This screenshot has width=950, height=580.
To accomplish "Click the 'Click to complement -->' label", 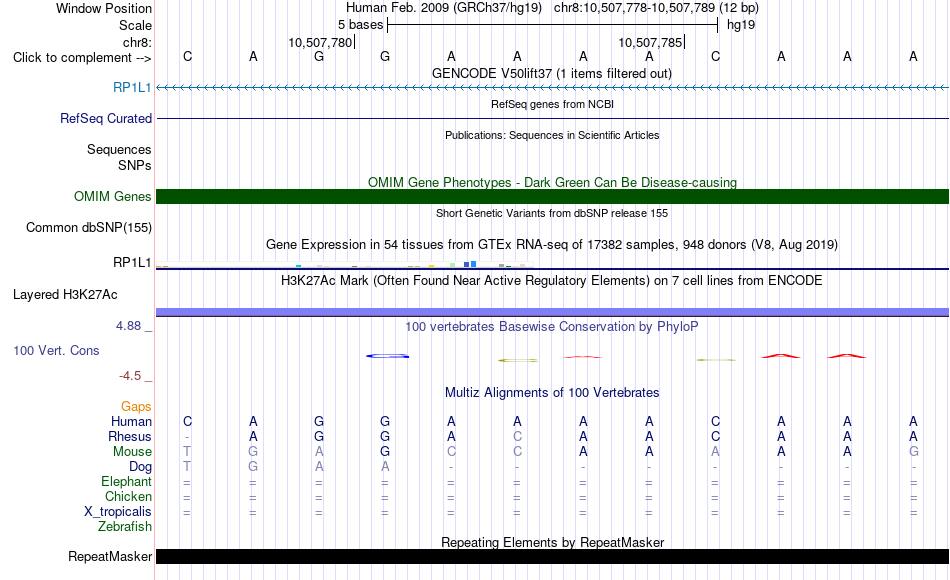I will tap(82, 58).
